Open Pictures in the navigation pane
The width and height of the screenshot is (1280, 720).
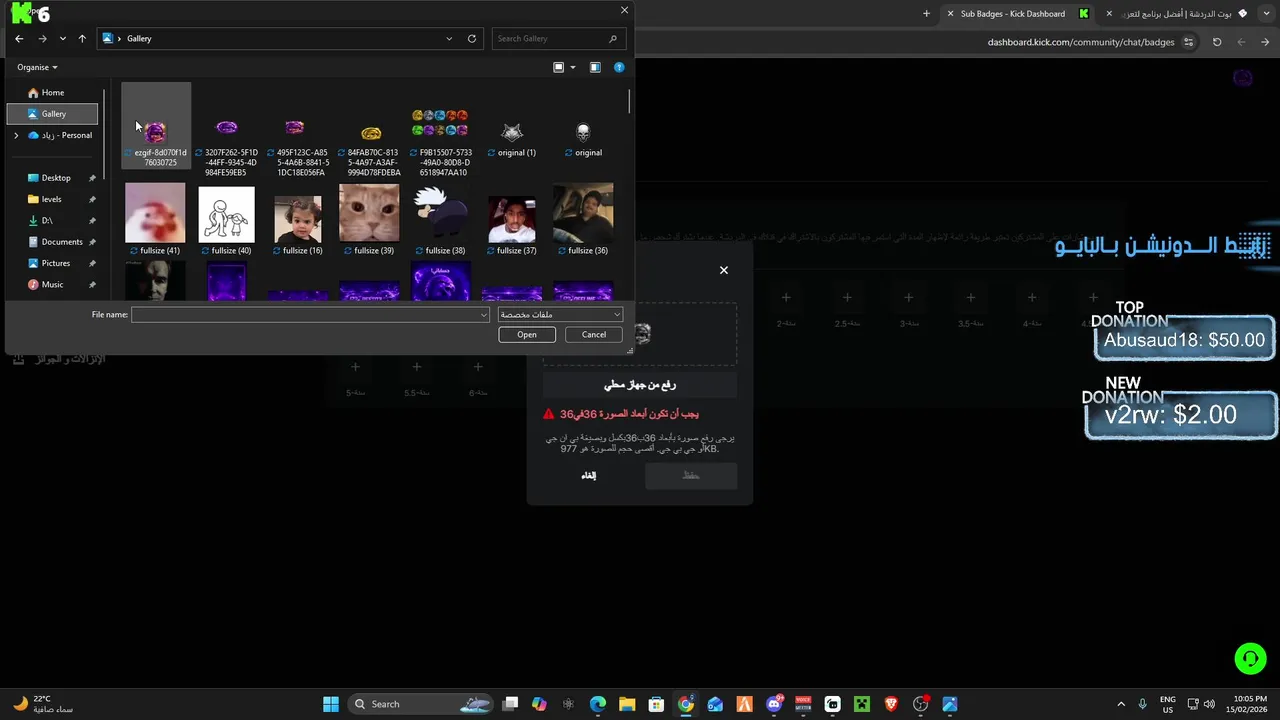pos(56,263)
